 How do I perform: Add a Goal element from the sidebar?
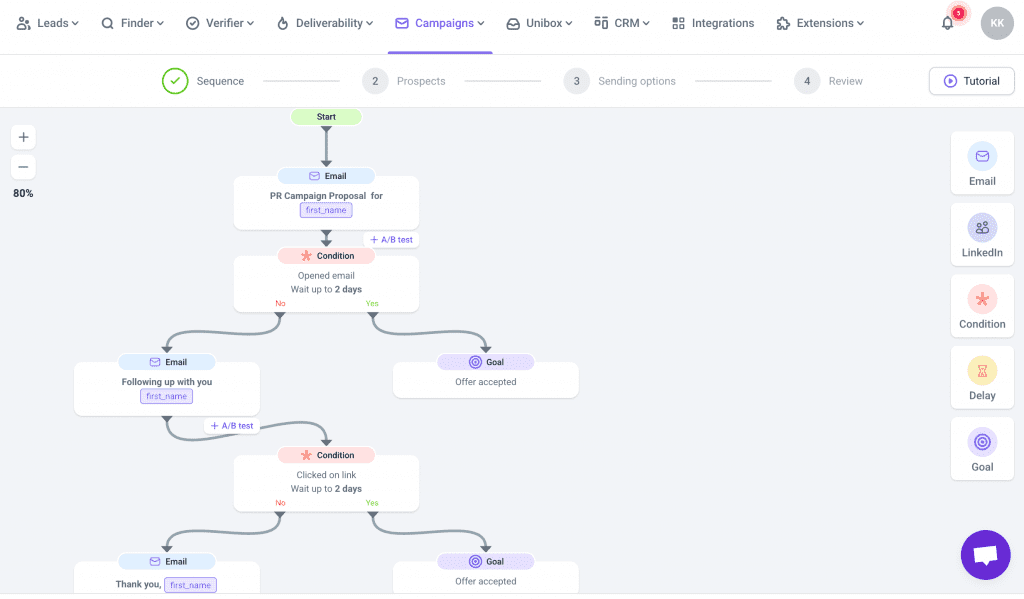[981, 448]
